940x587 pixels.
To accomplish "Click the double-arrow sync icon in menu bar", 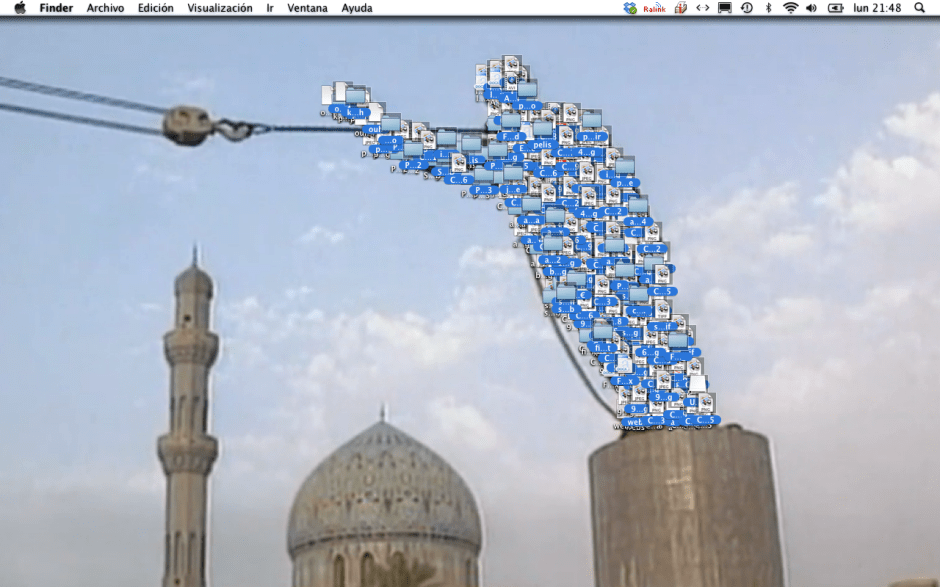I will coord(702,8).
